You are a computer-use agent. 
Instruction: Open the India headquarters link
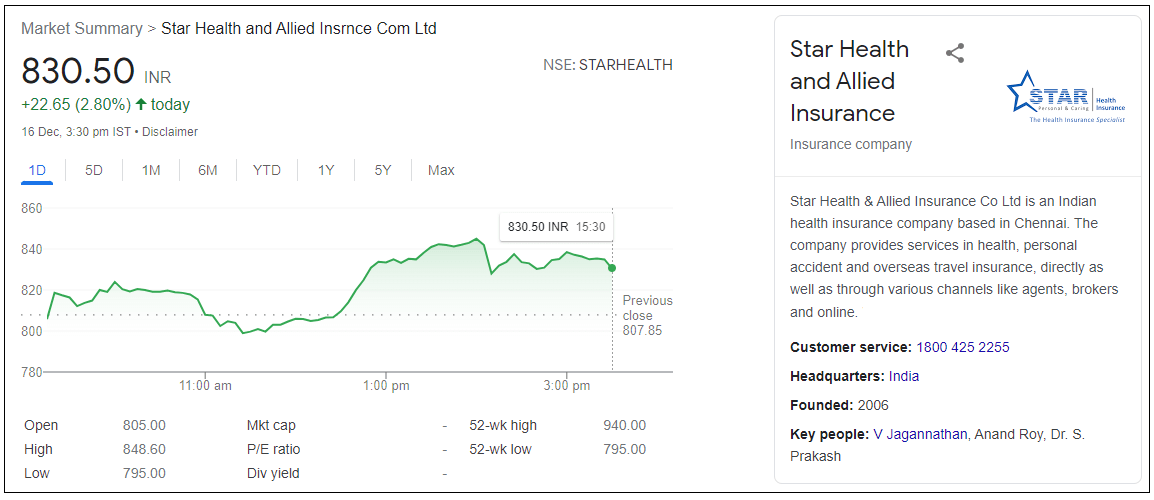point(904,376)
